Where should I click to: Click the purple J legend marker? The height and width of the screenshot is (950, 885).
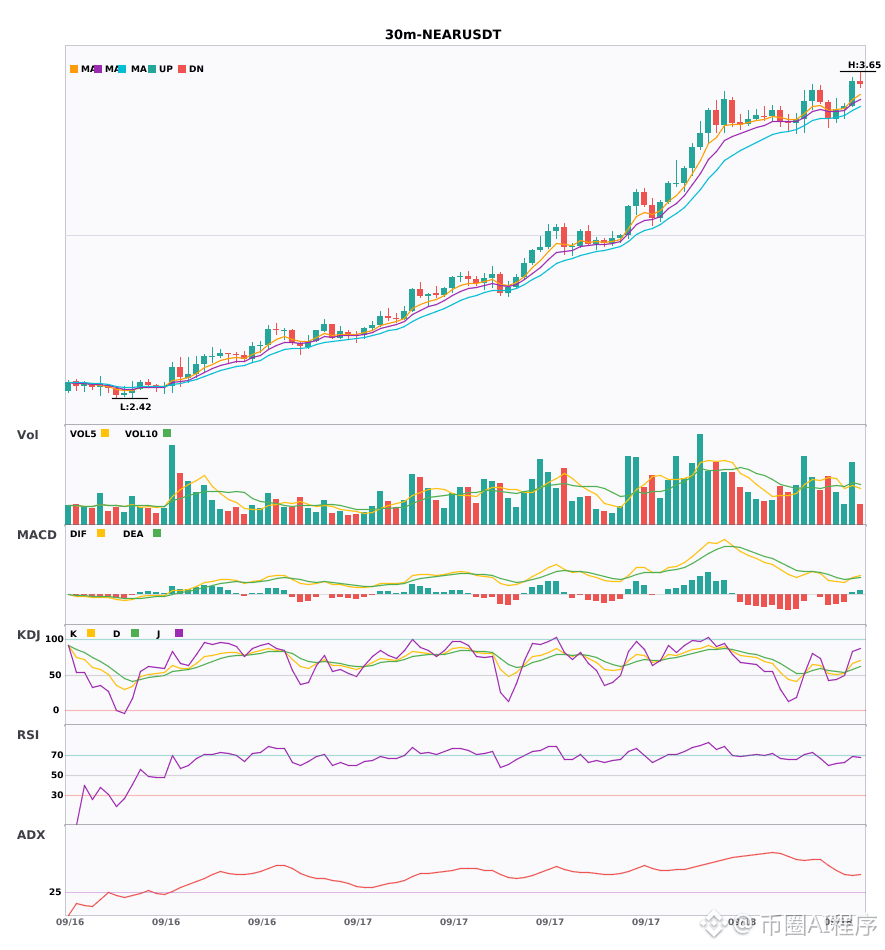pyautogui.click(x=179, y=633)
